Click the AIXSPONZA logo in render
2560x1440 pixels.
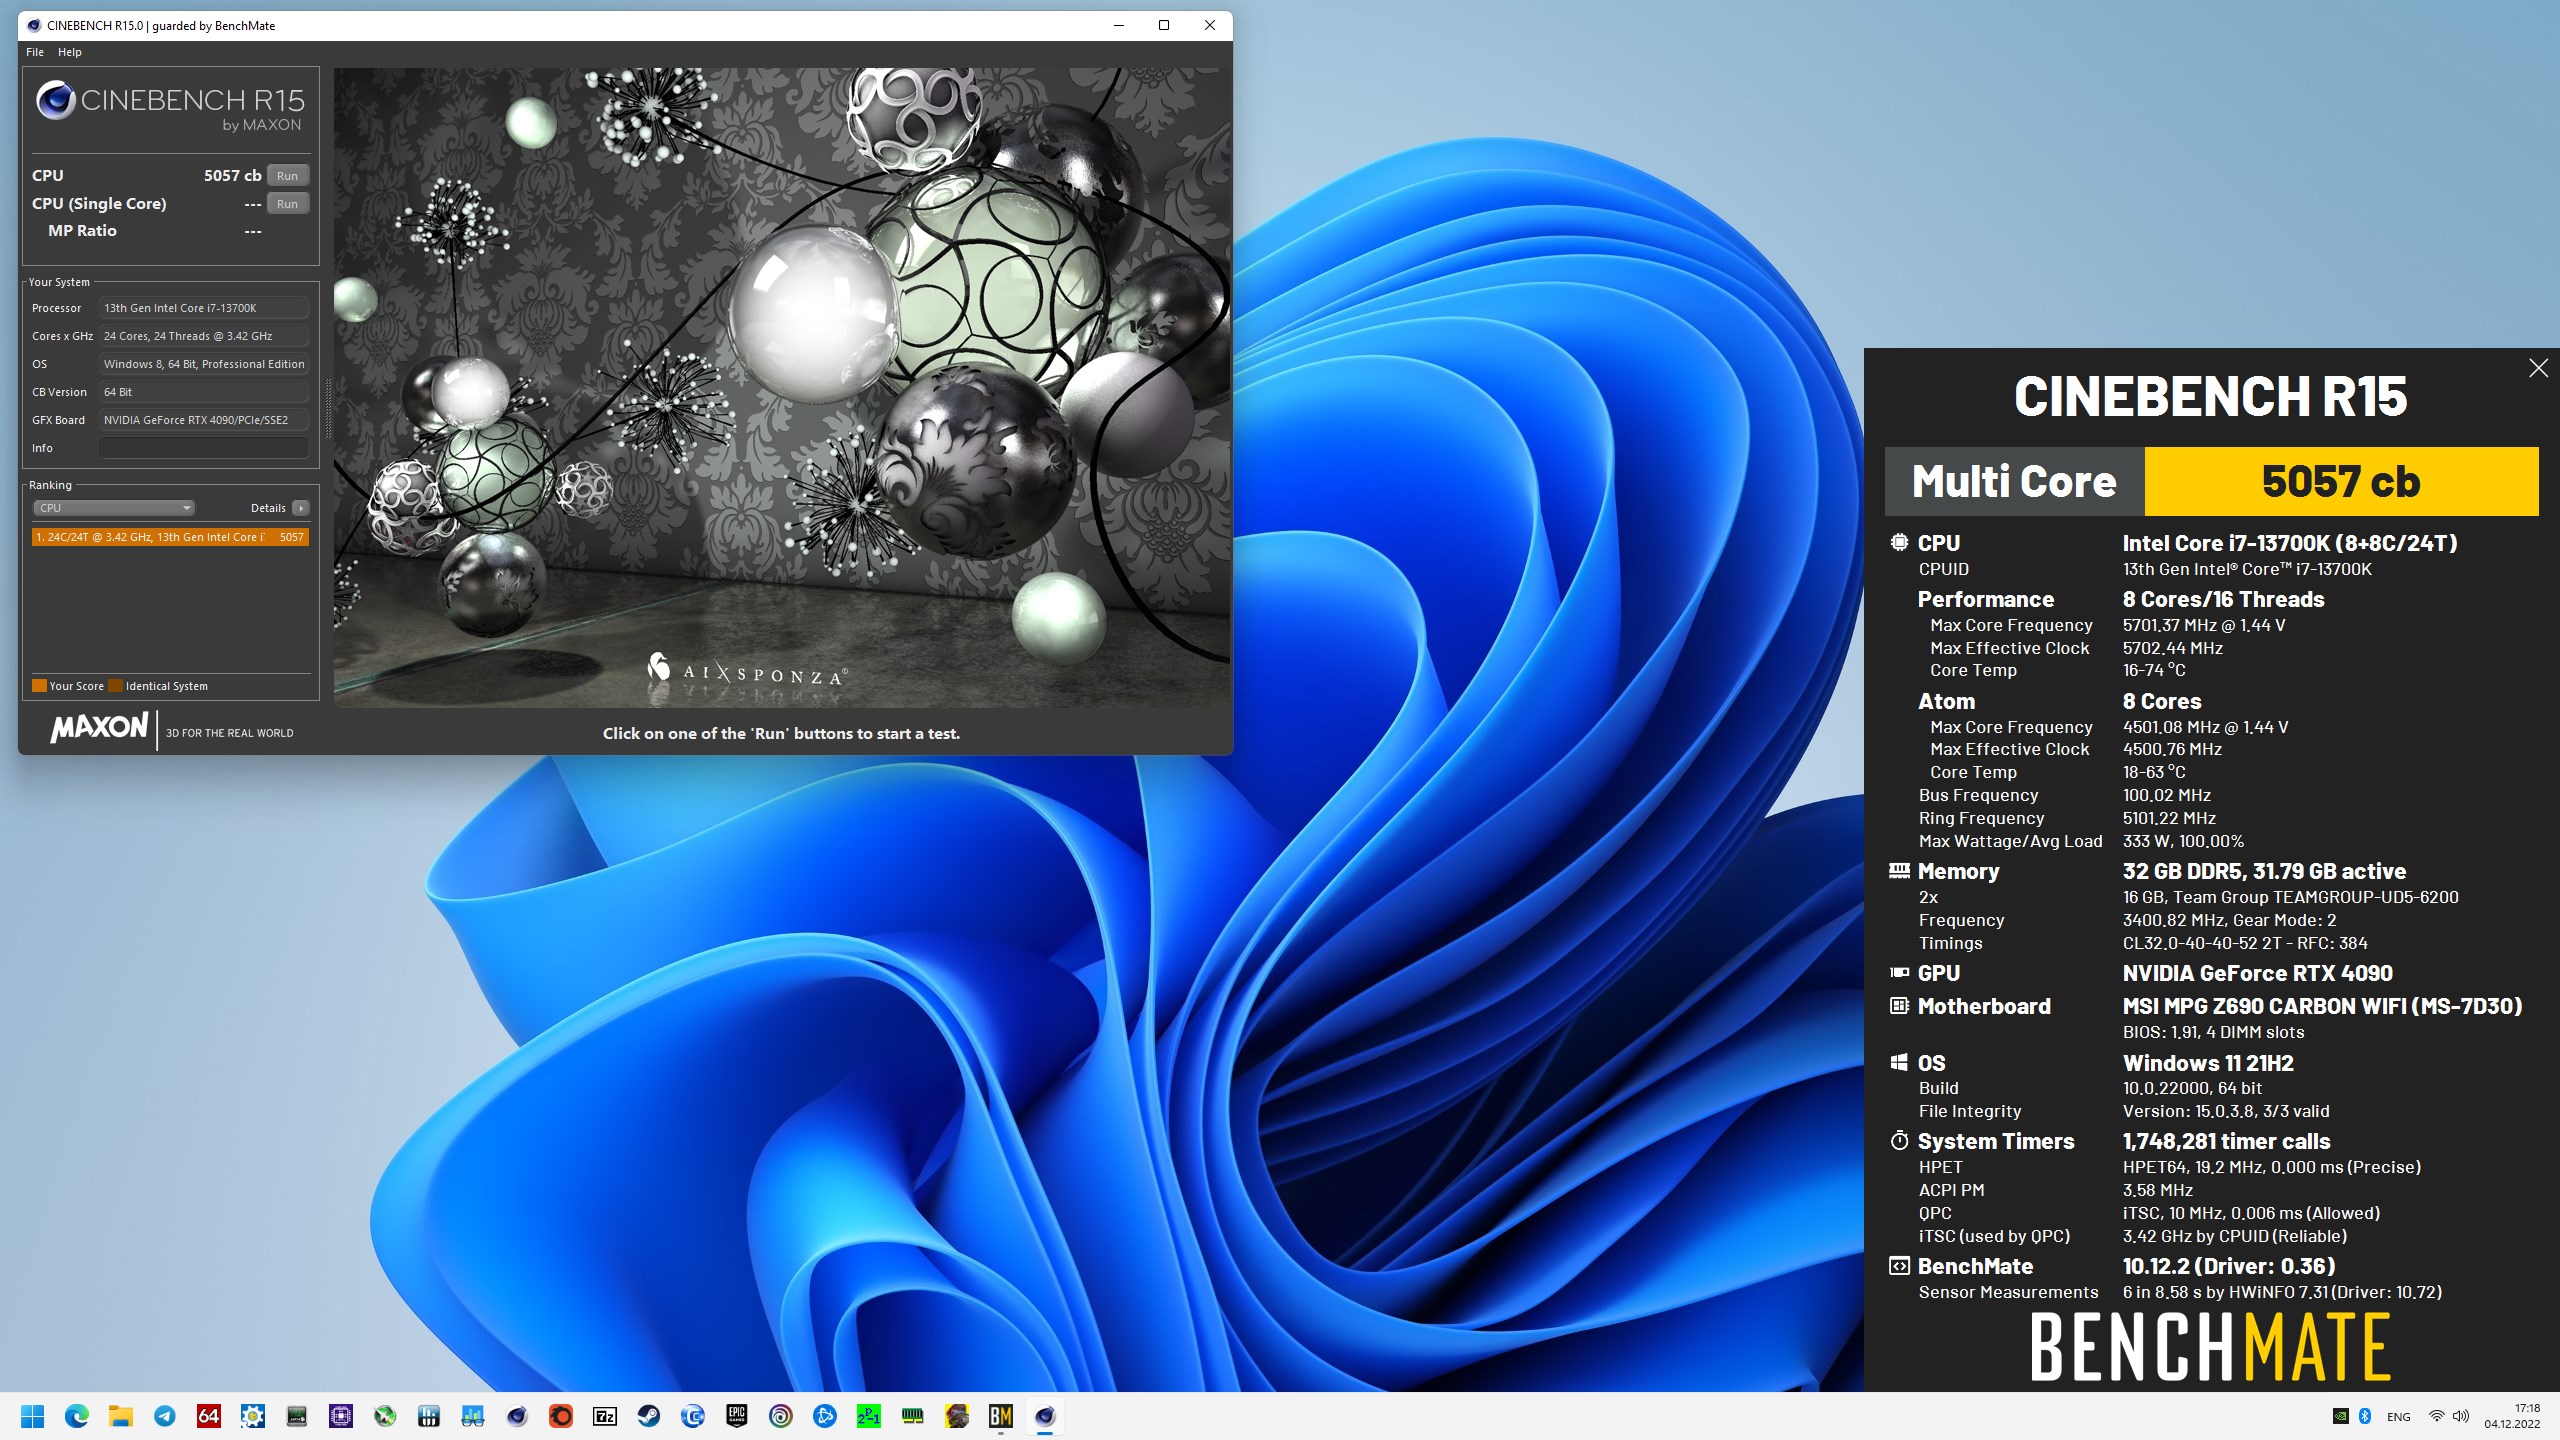point(748,669)
